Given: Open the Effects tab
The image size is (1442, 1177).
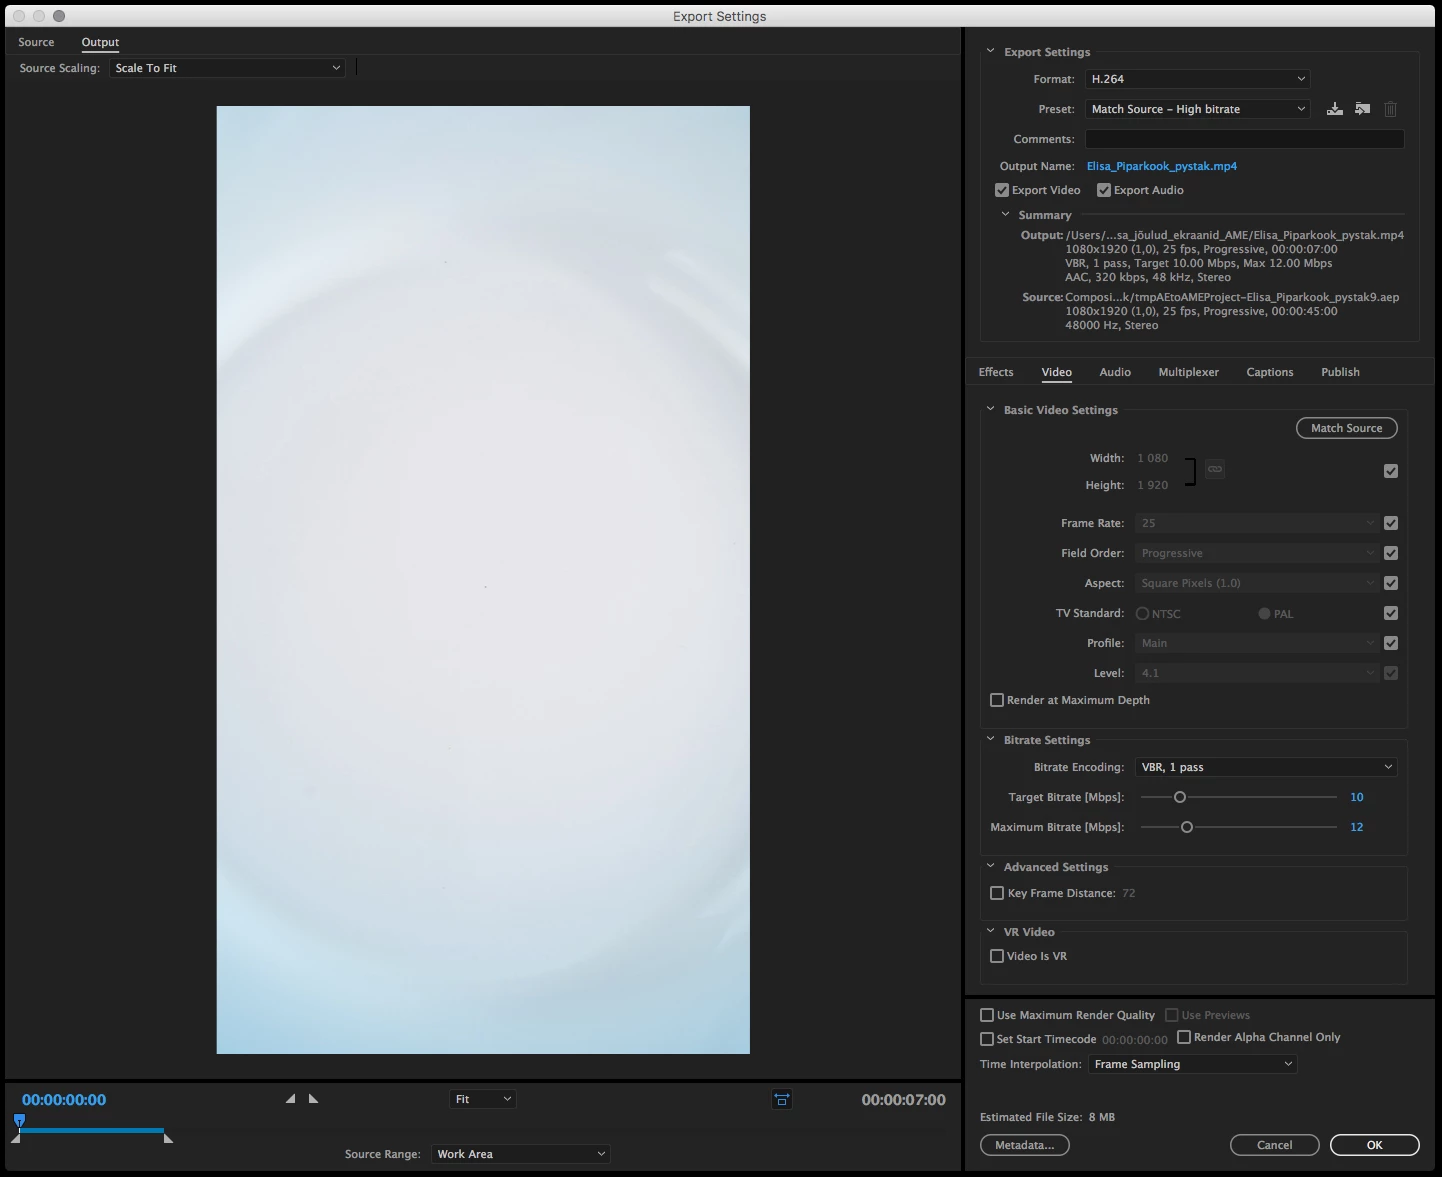Looking at the screenshot, I should coord(996,372).
